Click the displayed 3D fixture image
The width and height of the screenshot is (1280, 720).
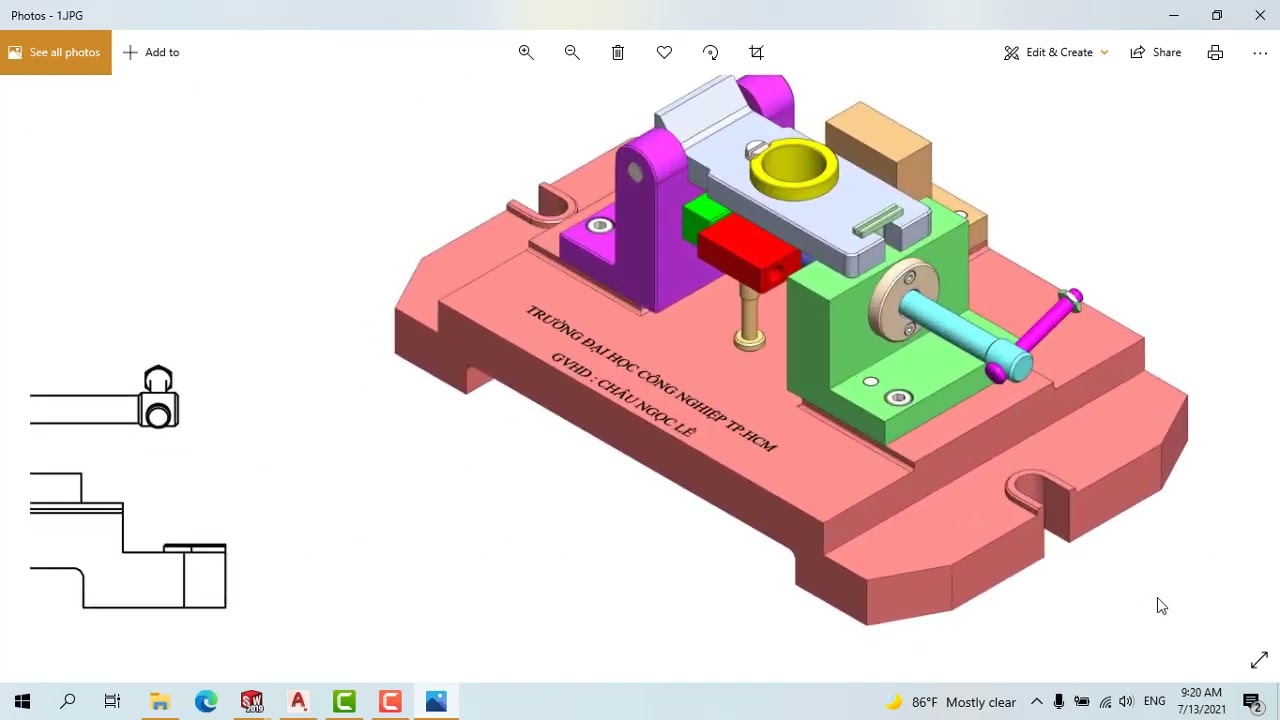[x=790, y=350]
